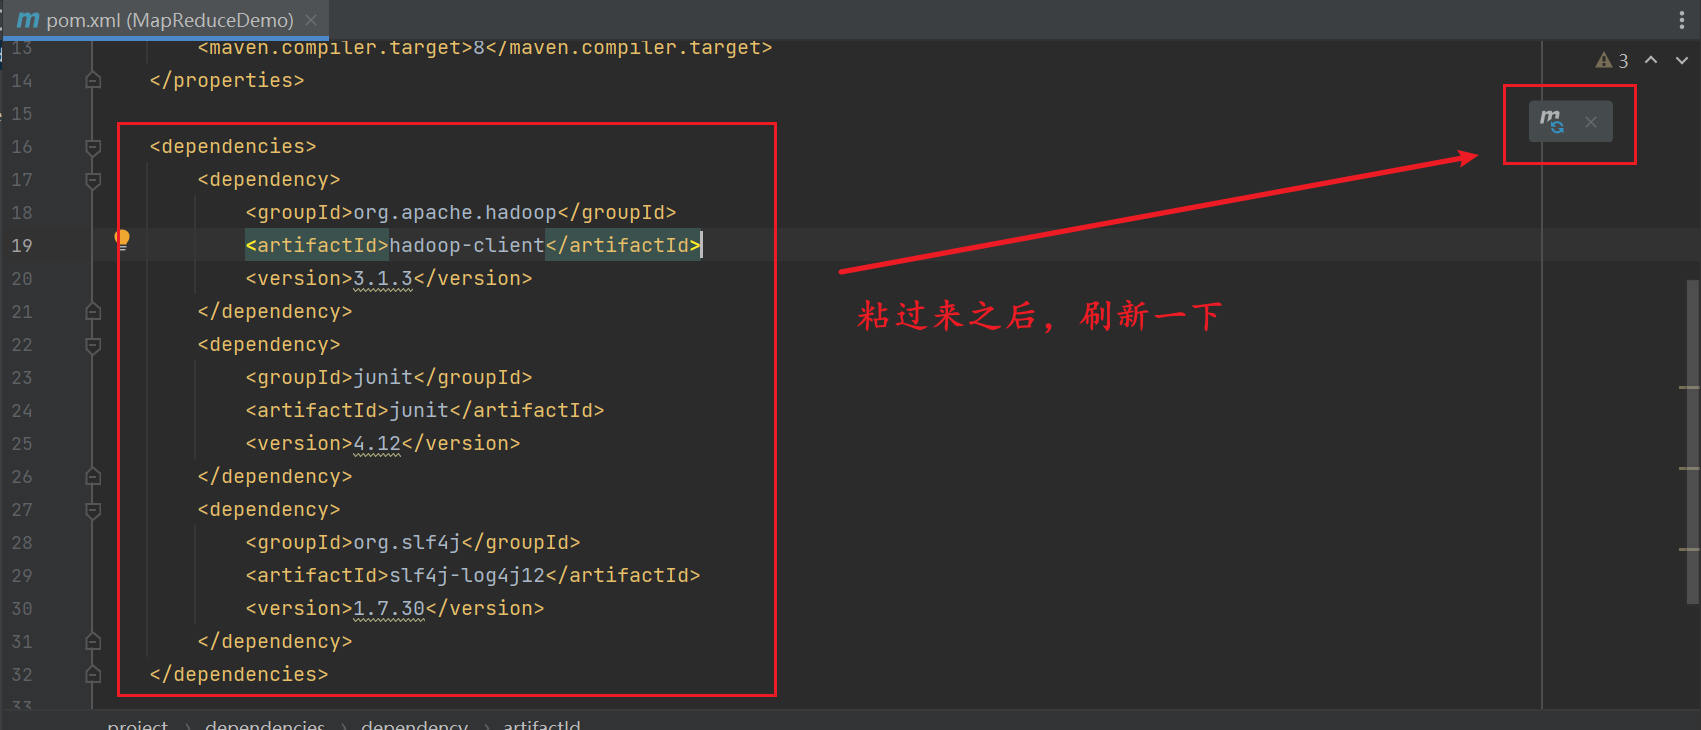
Task: Go to previous highlighted error arrow
Action: [x=1651, y=60]
